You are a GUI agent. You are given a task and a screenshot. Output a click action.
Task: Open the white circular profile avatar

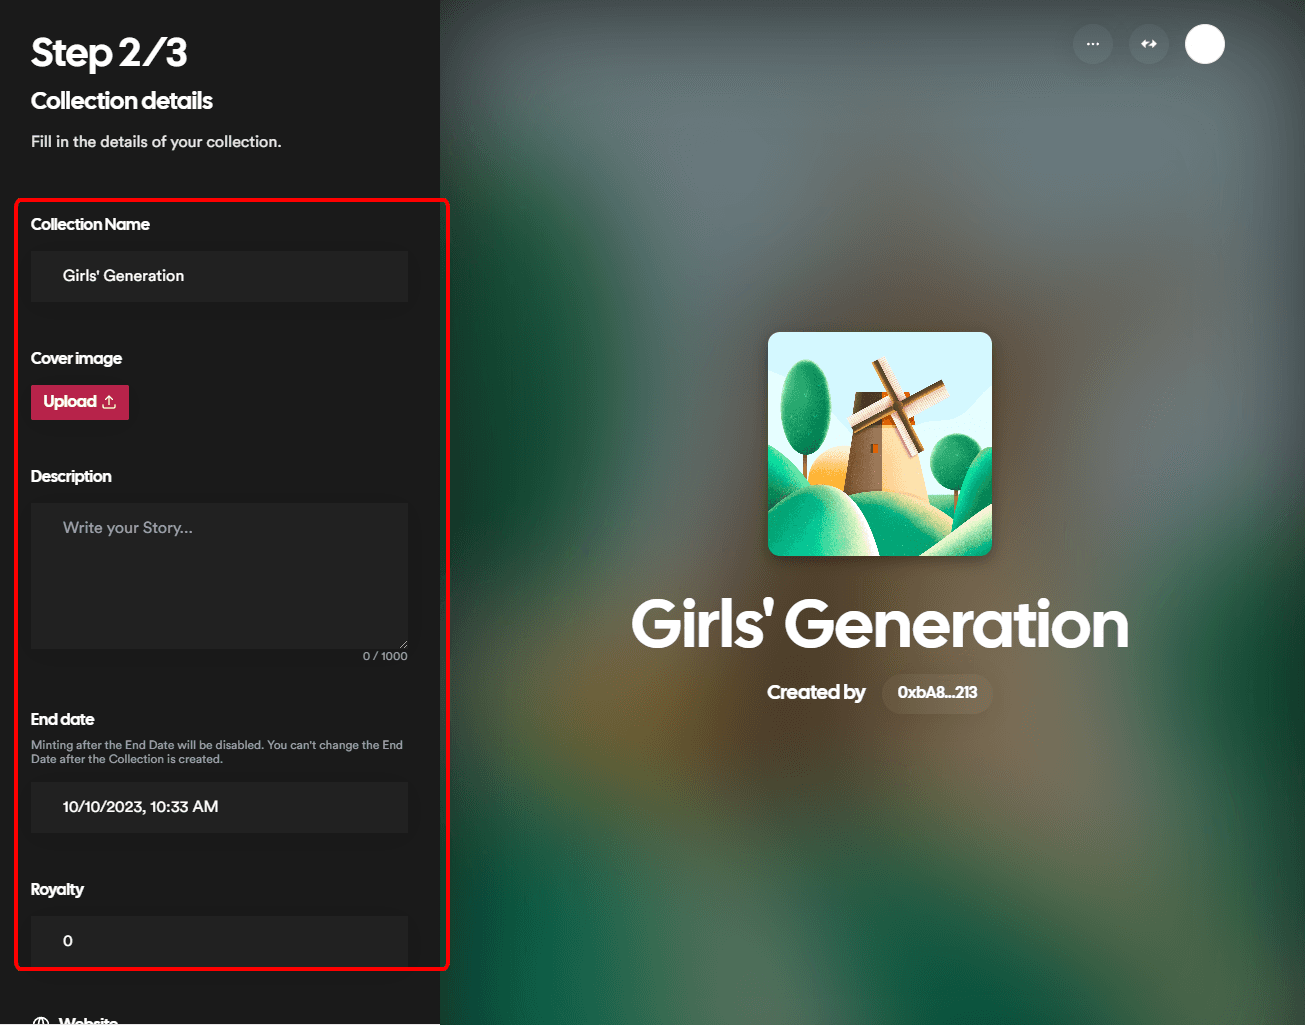pyautogui.click(x=1205, y=44)
